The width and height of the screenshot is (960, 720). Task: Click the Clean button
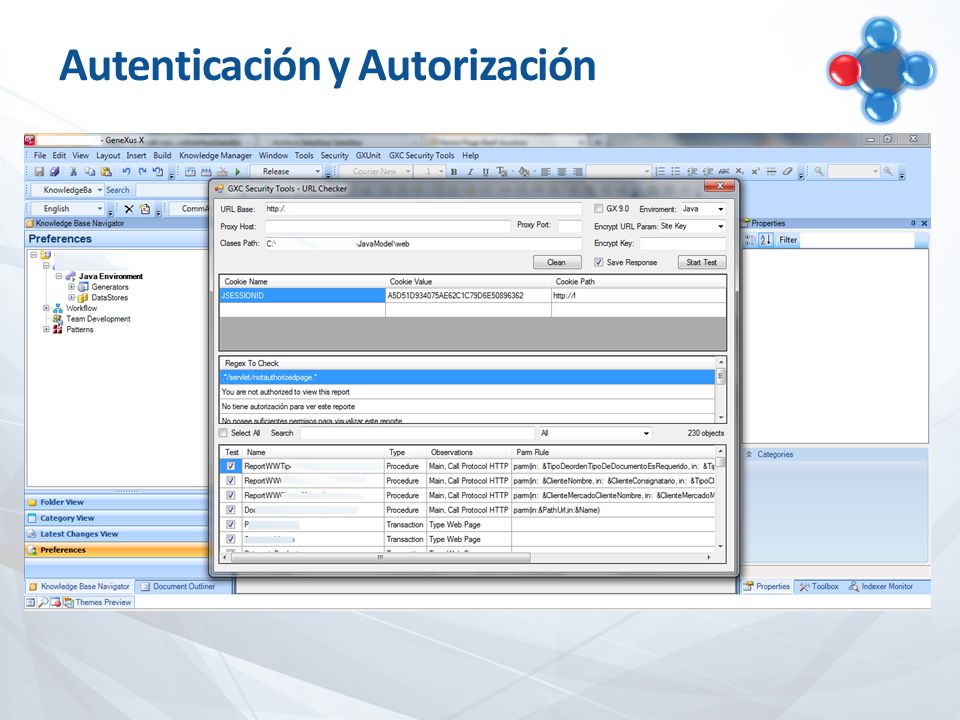[557, 262]
